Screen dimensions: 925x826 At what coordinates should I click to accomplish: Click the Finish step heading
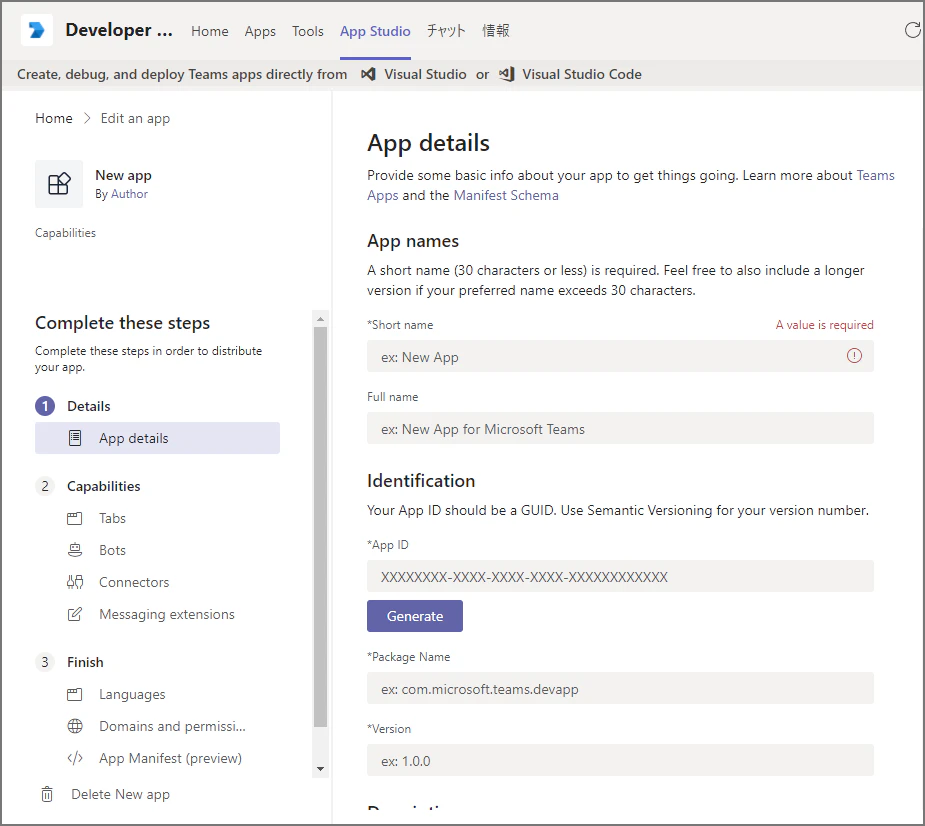(x=85, y=662)
